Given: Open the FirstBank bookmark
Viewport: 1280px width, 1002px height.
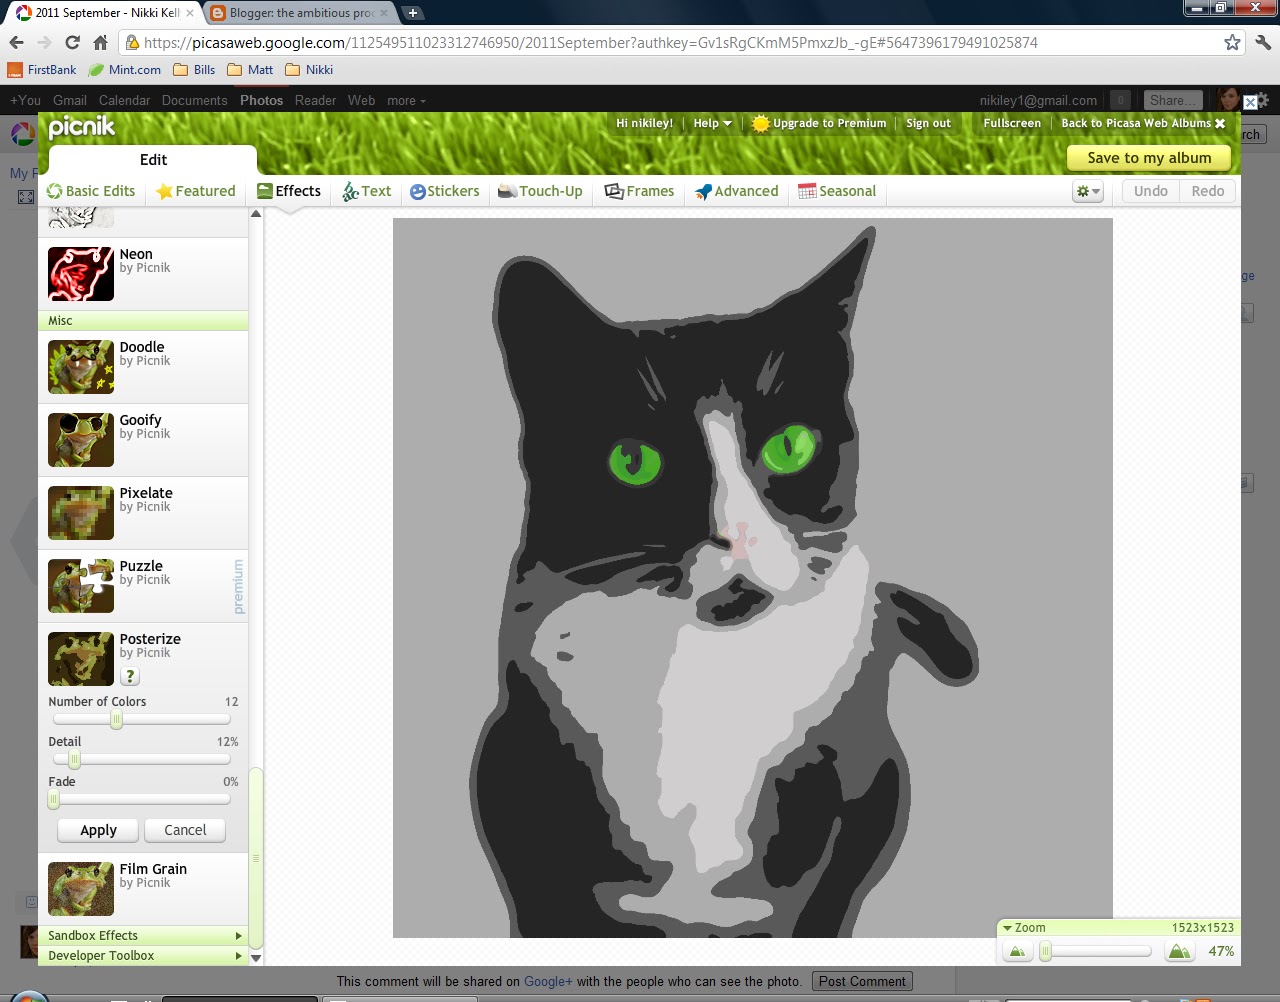Looking at the screenshot, I should (42, 70).
